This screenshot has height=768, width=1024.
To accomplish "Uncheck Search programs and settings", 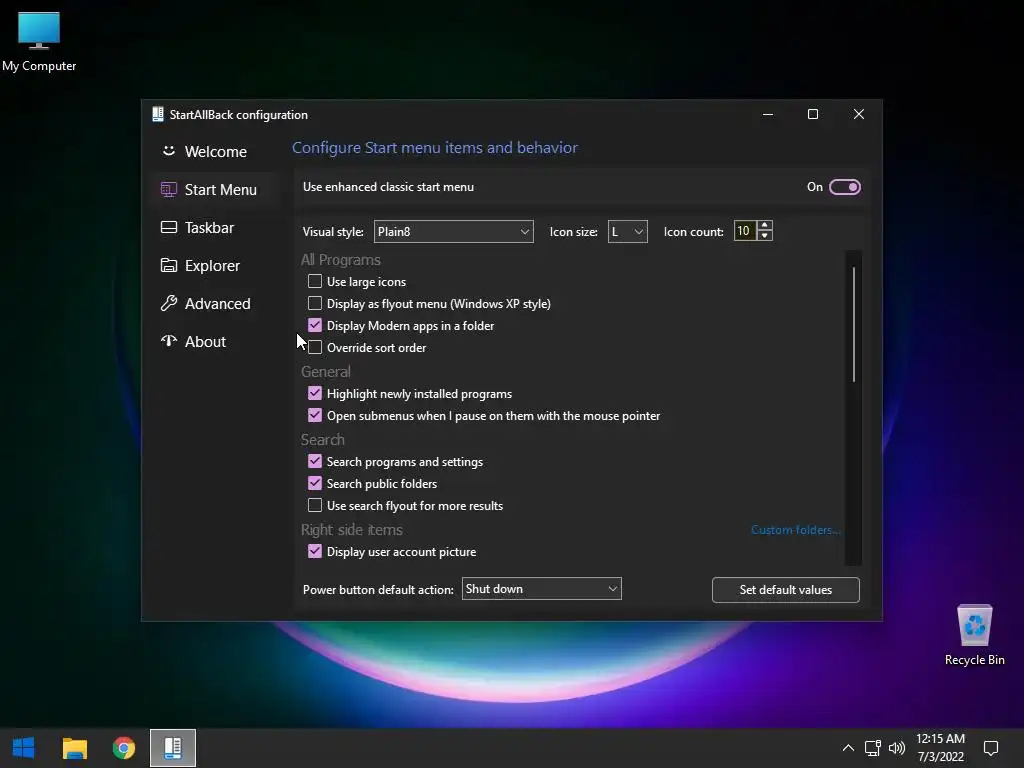I will click(315, 461).
